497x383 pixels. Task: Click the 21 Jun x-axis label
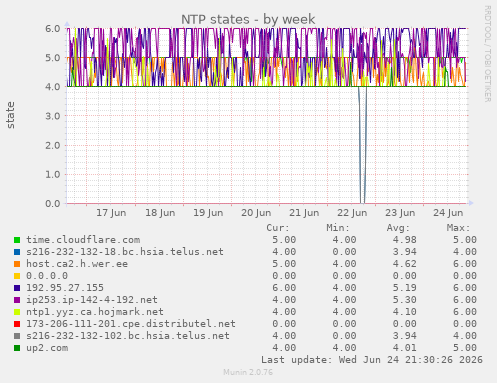tap(304, 213)
